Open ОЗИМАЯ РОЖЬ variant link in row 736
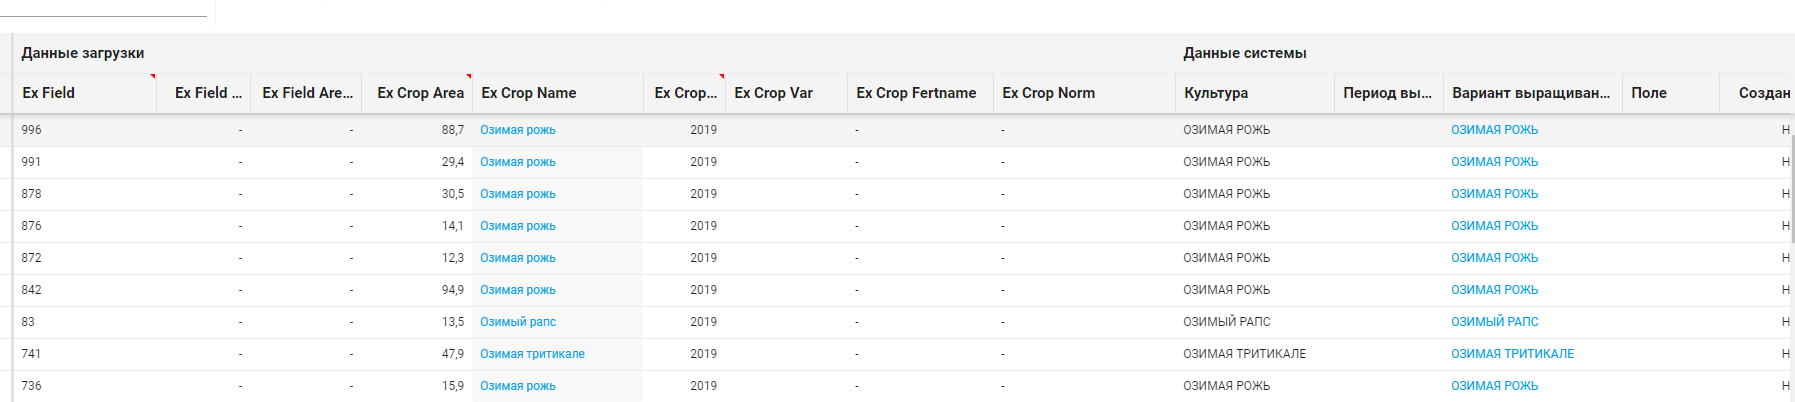Image resolution: width=1795 pixels, height=402 pixels. [1495, 386]
